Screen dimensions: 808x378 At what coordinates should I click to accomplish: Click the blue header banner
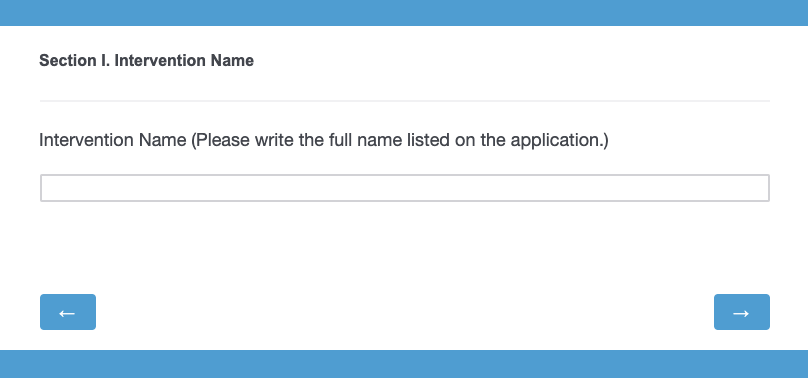tap(404, 13)
